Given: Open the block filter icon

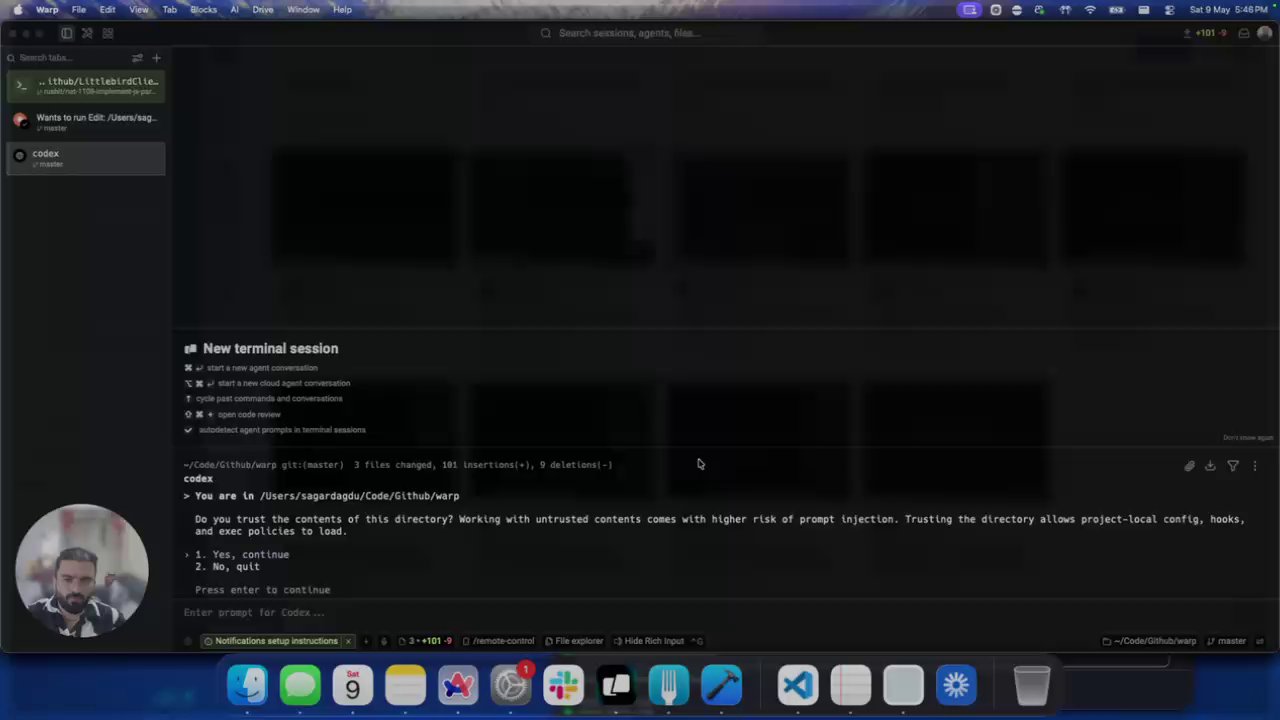Looking at the screenshot, I should (1233, 466).
